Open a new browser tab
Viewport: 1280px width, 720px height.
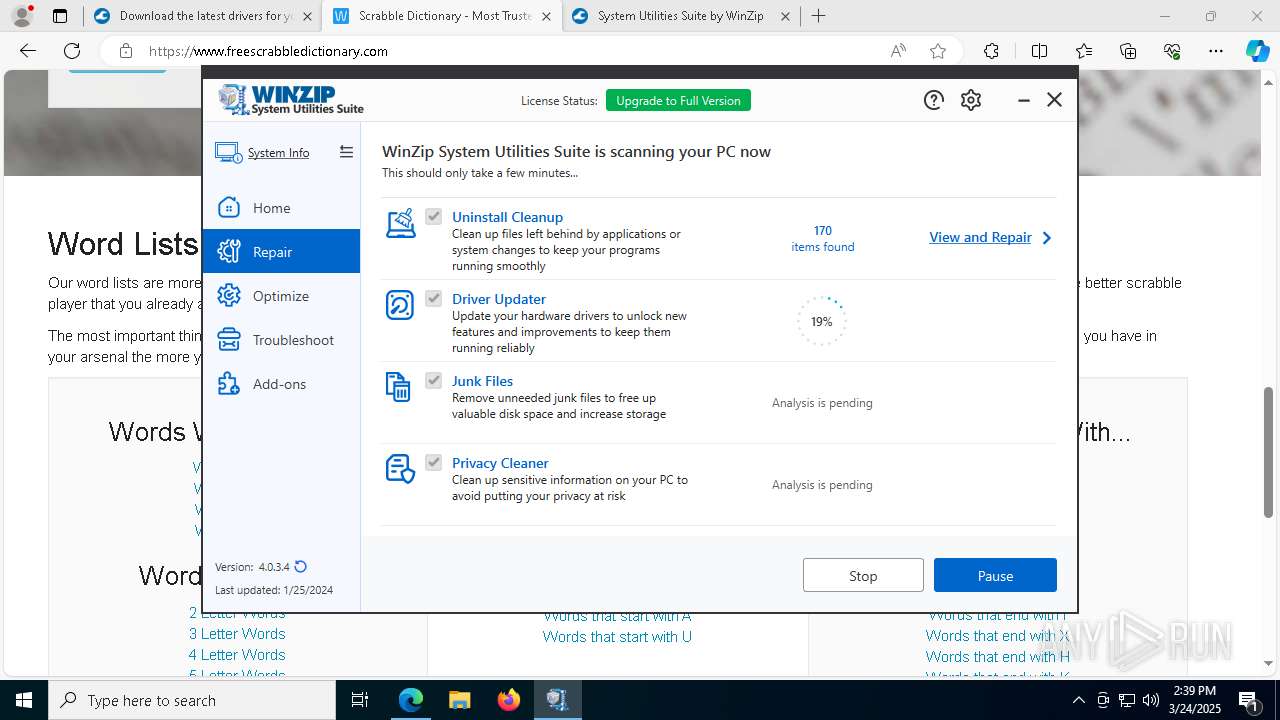[x=819, y=16]
